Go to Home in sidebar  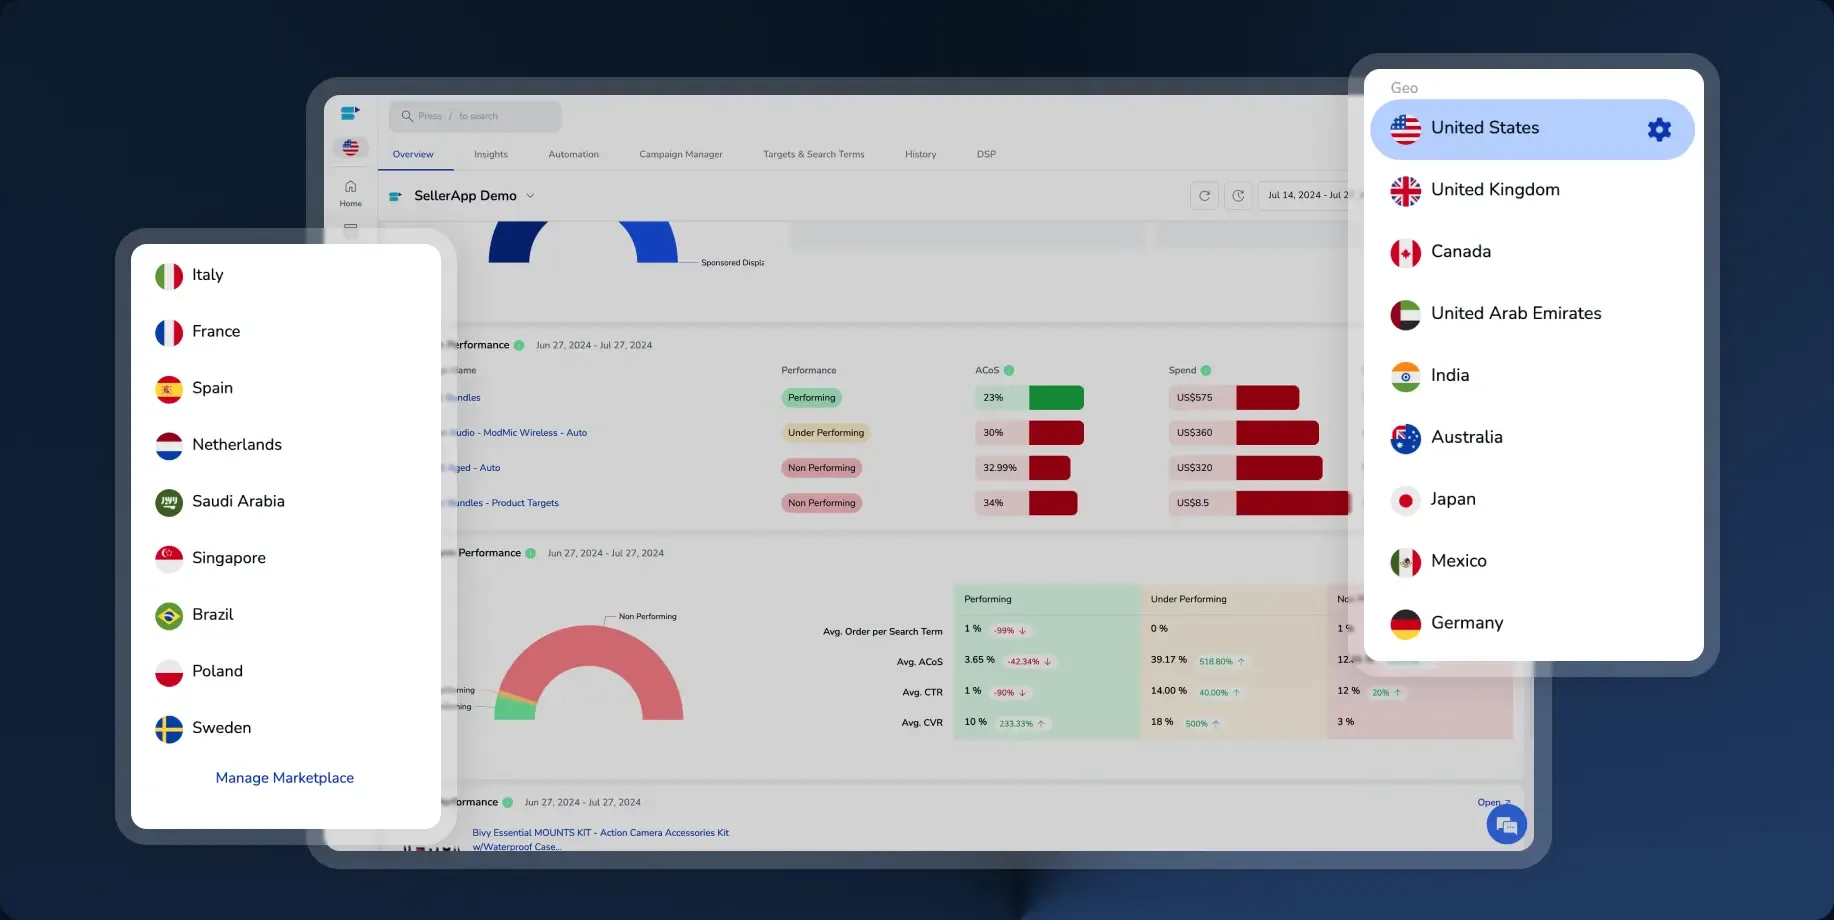pos(350,193)
